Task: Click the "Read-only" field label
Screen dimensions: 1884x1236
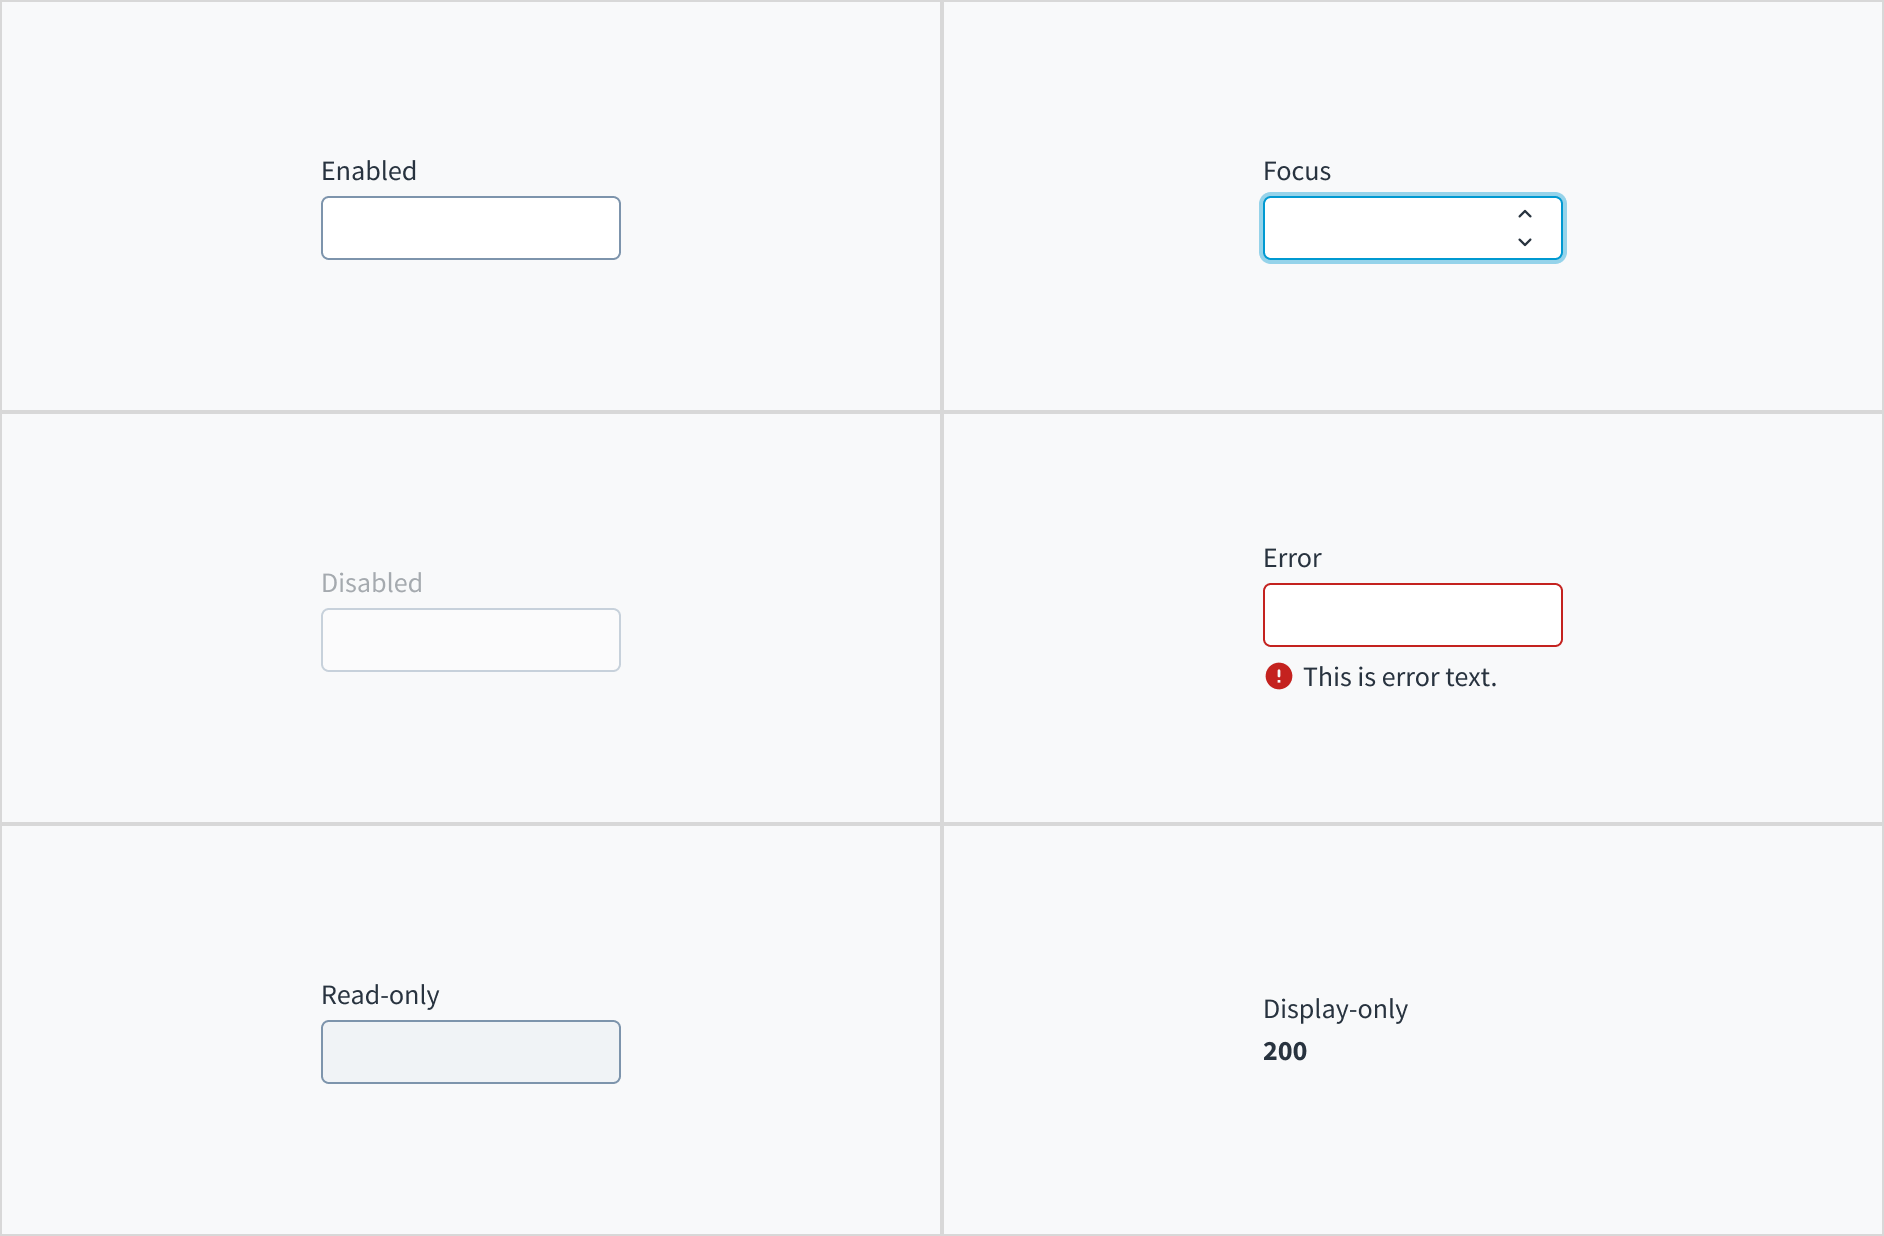Action: 380,995
